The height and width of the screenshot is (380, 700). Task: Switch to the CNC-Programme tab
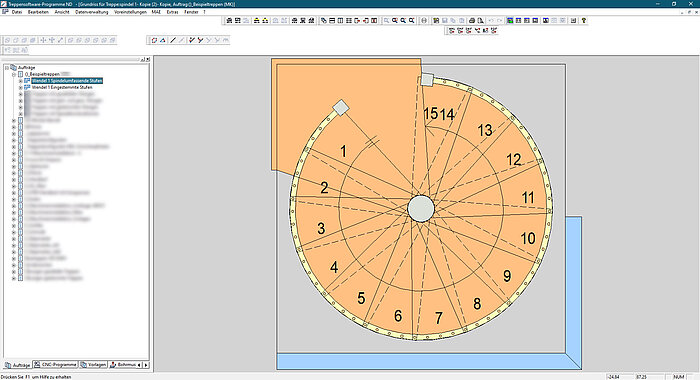55,365
